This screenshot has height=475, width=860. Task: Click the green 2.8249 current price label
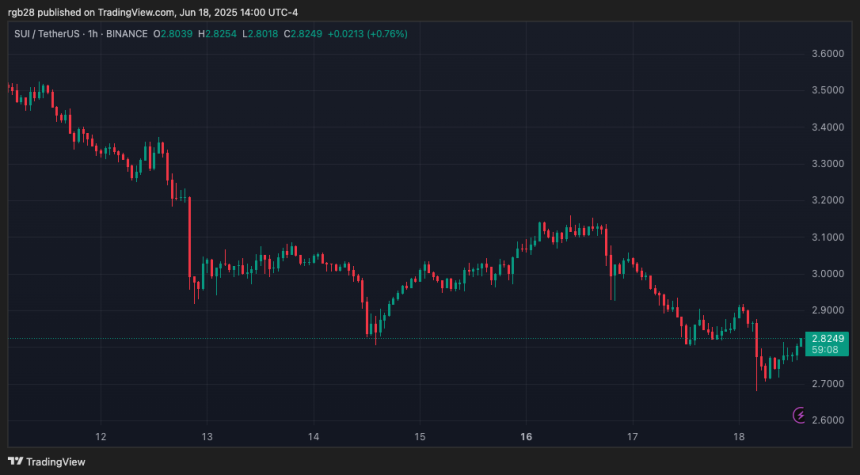tap(825, 340)
